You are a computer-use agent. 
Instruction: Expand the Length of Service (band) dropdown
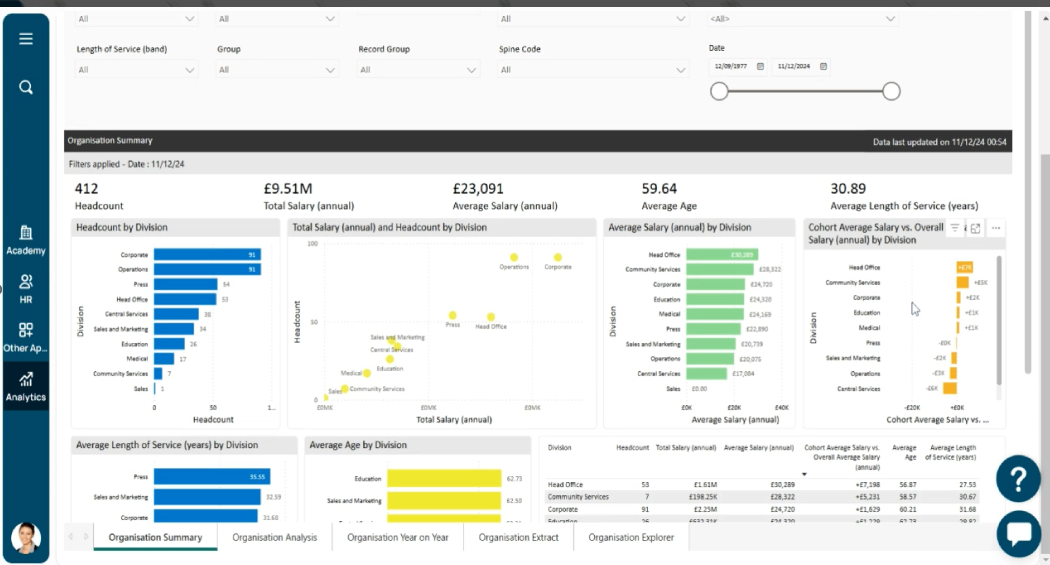[137, 70]
